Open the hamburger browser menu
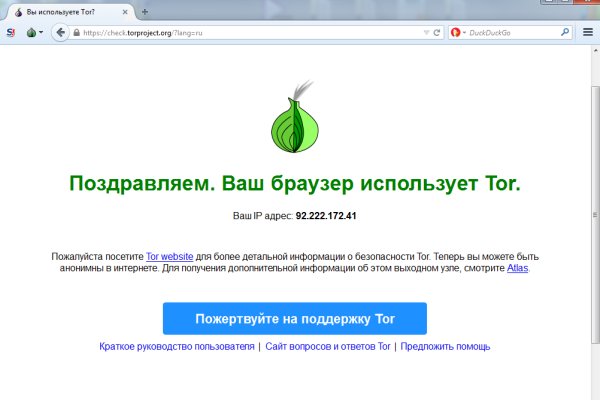The height and width of the screenshot is (400, 600). click(x=588, y=32)
